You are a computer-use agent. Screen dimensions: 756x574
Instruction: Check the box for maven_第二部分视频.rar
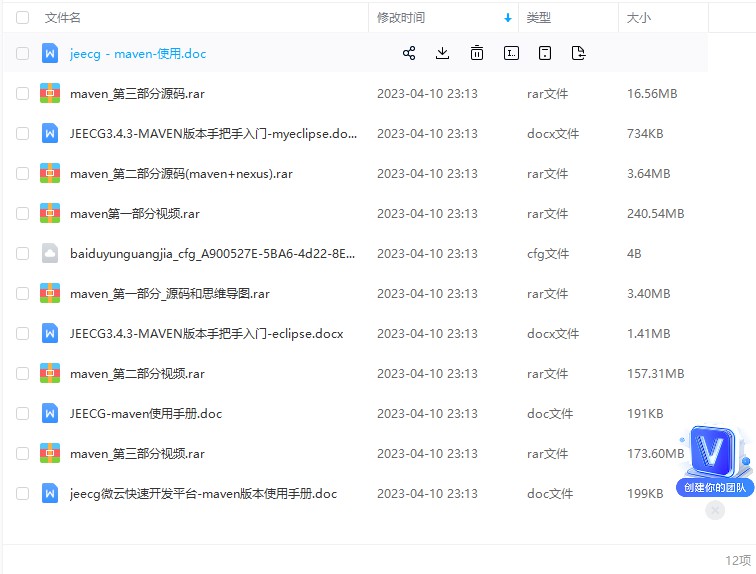click(x=22, y=374)
